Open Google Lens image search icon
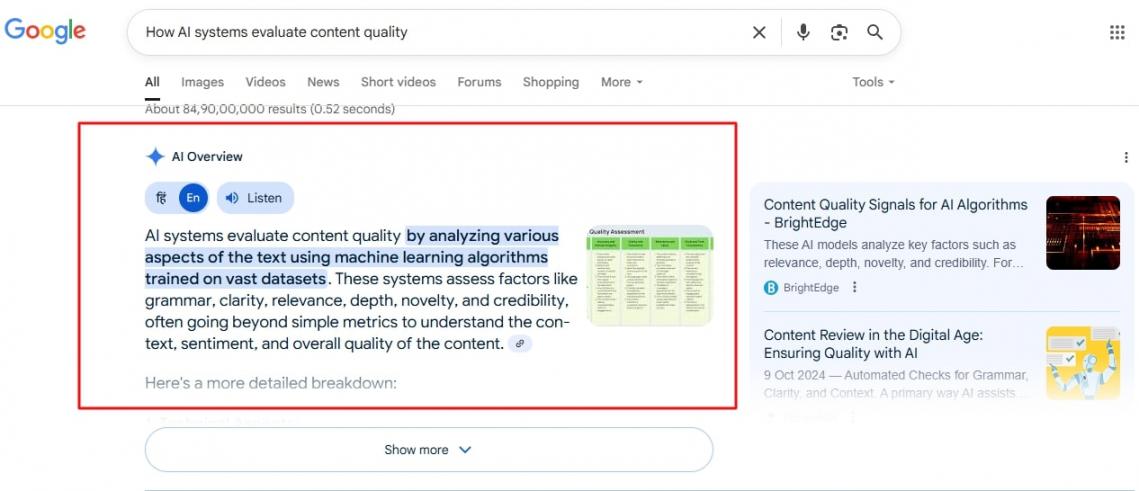The width and height of the screenshot is (1139, 491). pyautogui.click(x=839, y=32)
